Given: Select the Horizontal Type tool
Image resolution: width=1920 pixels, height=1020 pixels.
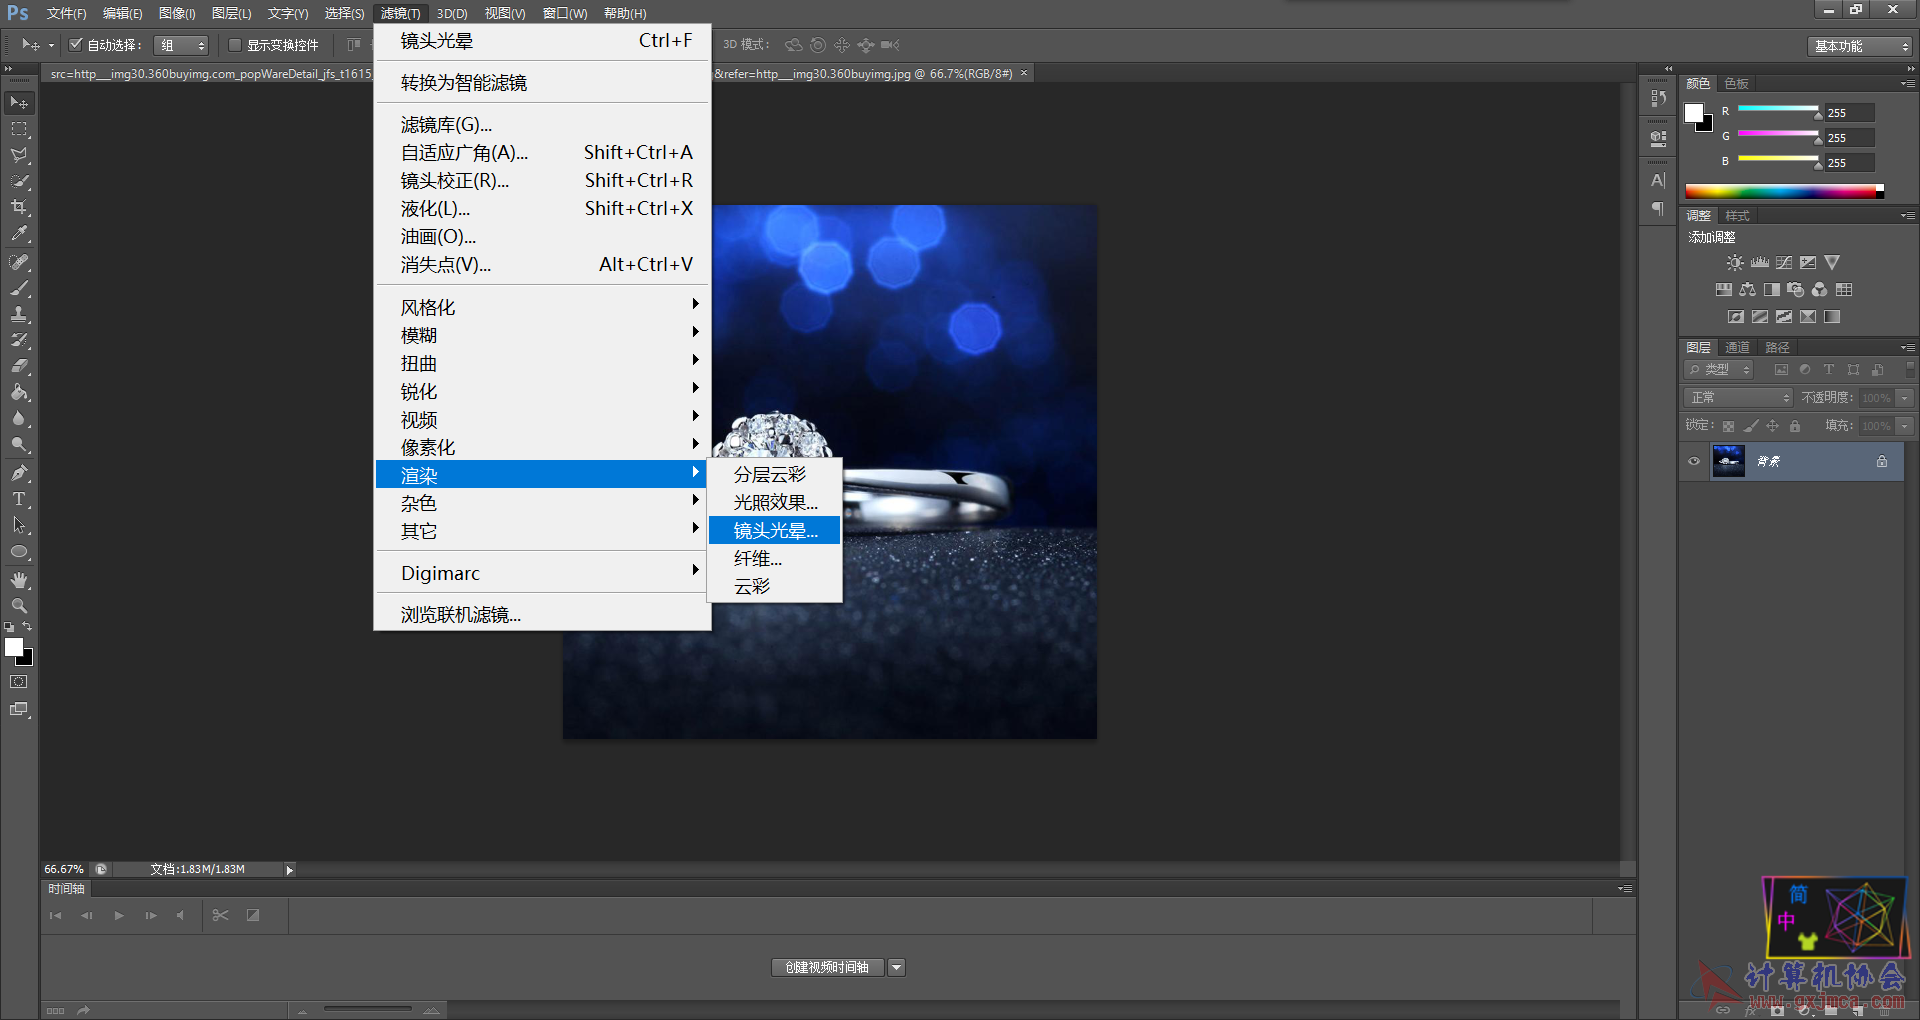Looking at the screenshot, I should point(19,499).
